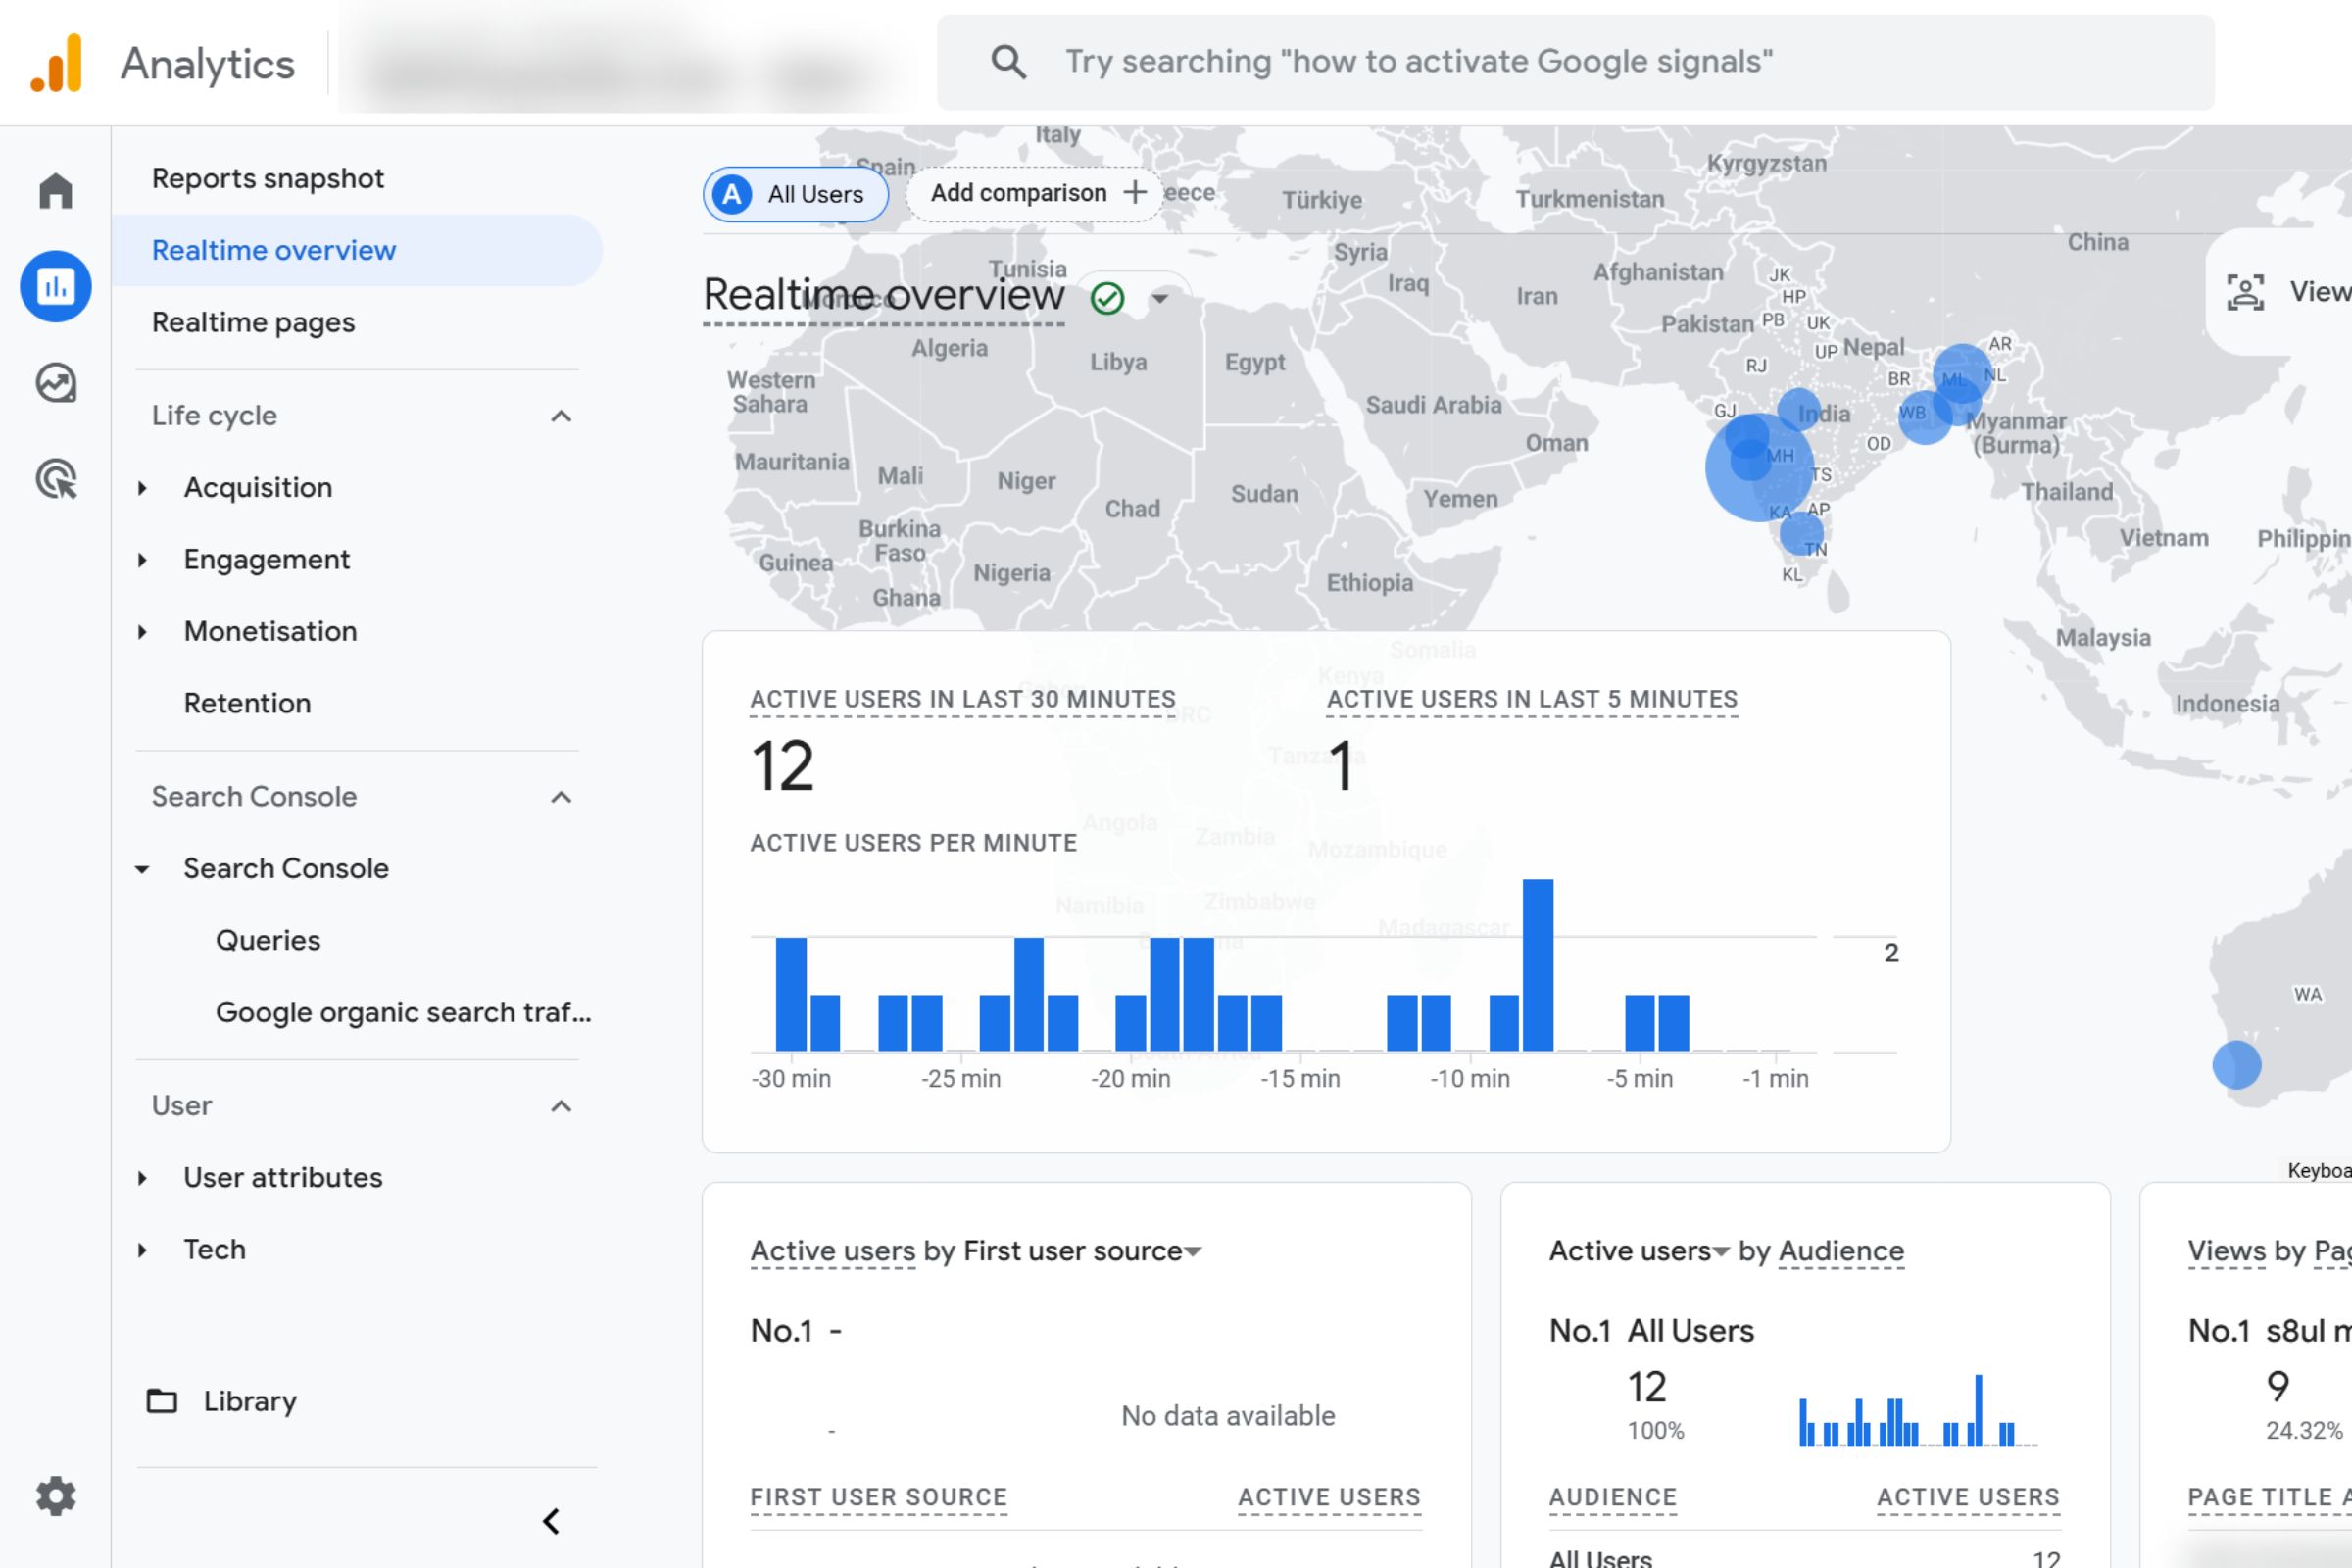
Task: Collapse the Life cycle section
Action: click(561, 416)
